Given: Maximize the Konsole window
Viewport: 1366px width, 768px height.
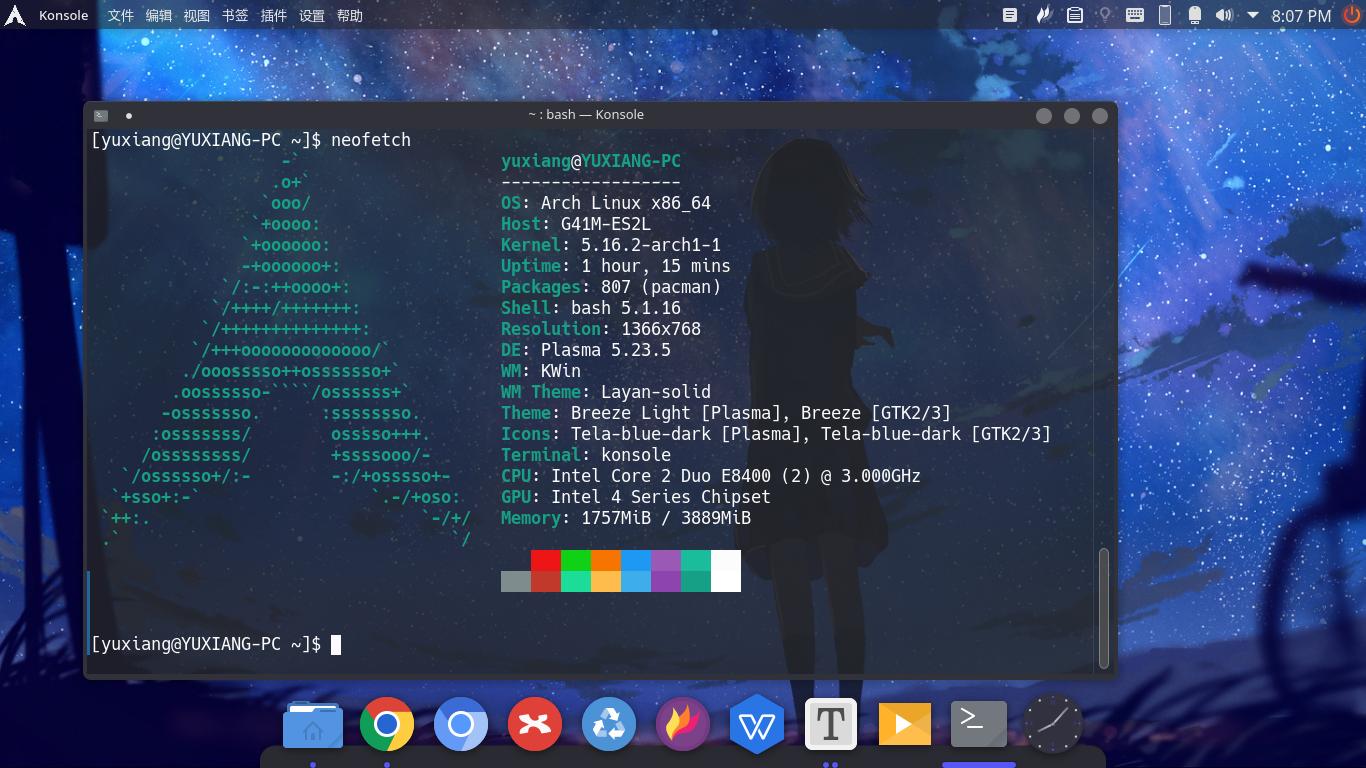Looking at the screenshot, I should click(1072, 115).
